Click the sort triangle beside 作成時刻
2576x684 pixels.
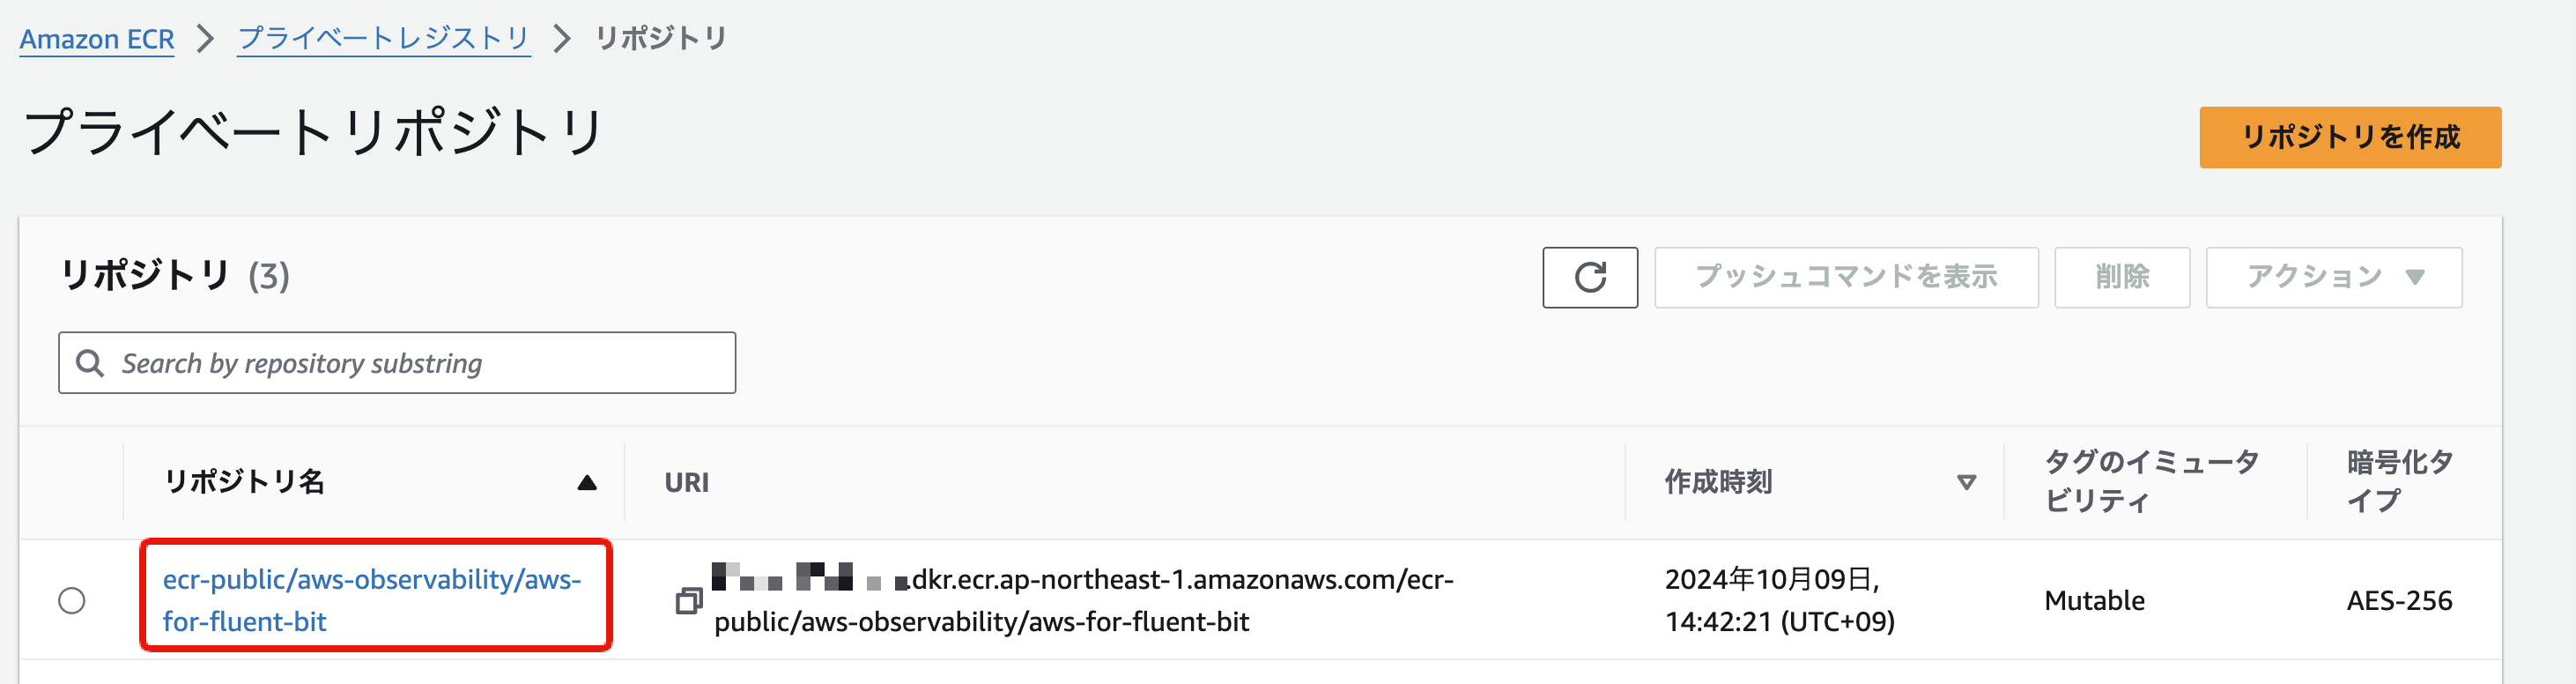[1966, 483]
